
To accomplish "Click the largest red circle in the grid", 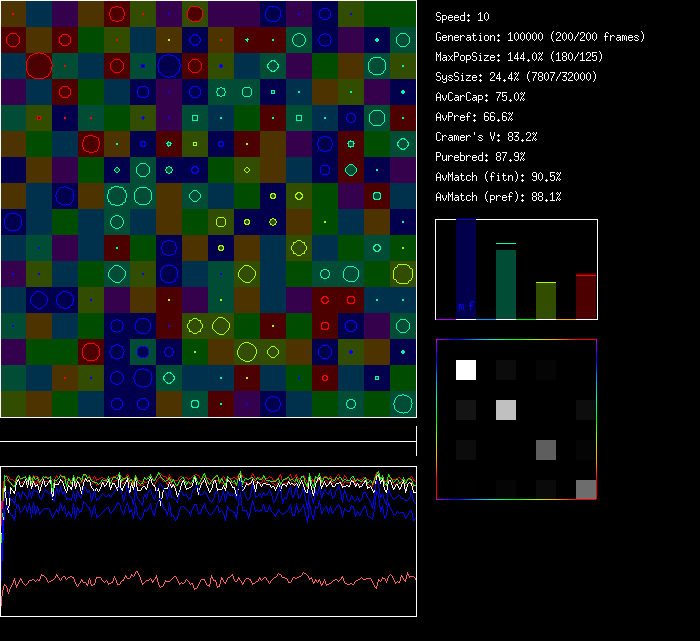I will click(x=38, y=66).
